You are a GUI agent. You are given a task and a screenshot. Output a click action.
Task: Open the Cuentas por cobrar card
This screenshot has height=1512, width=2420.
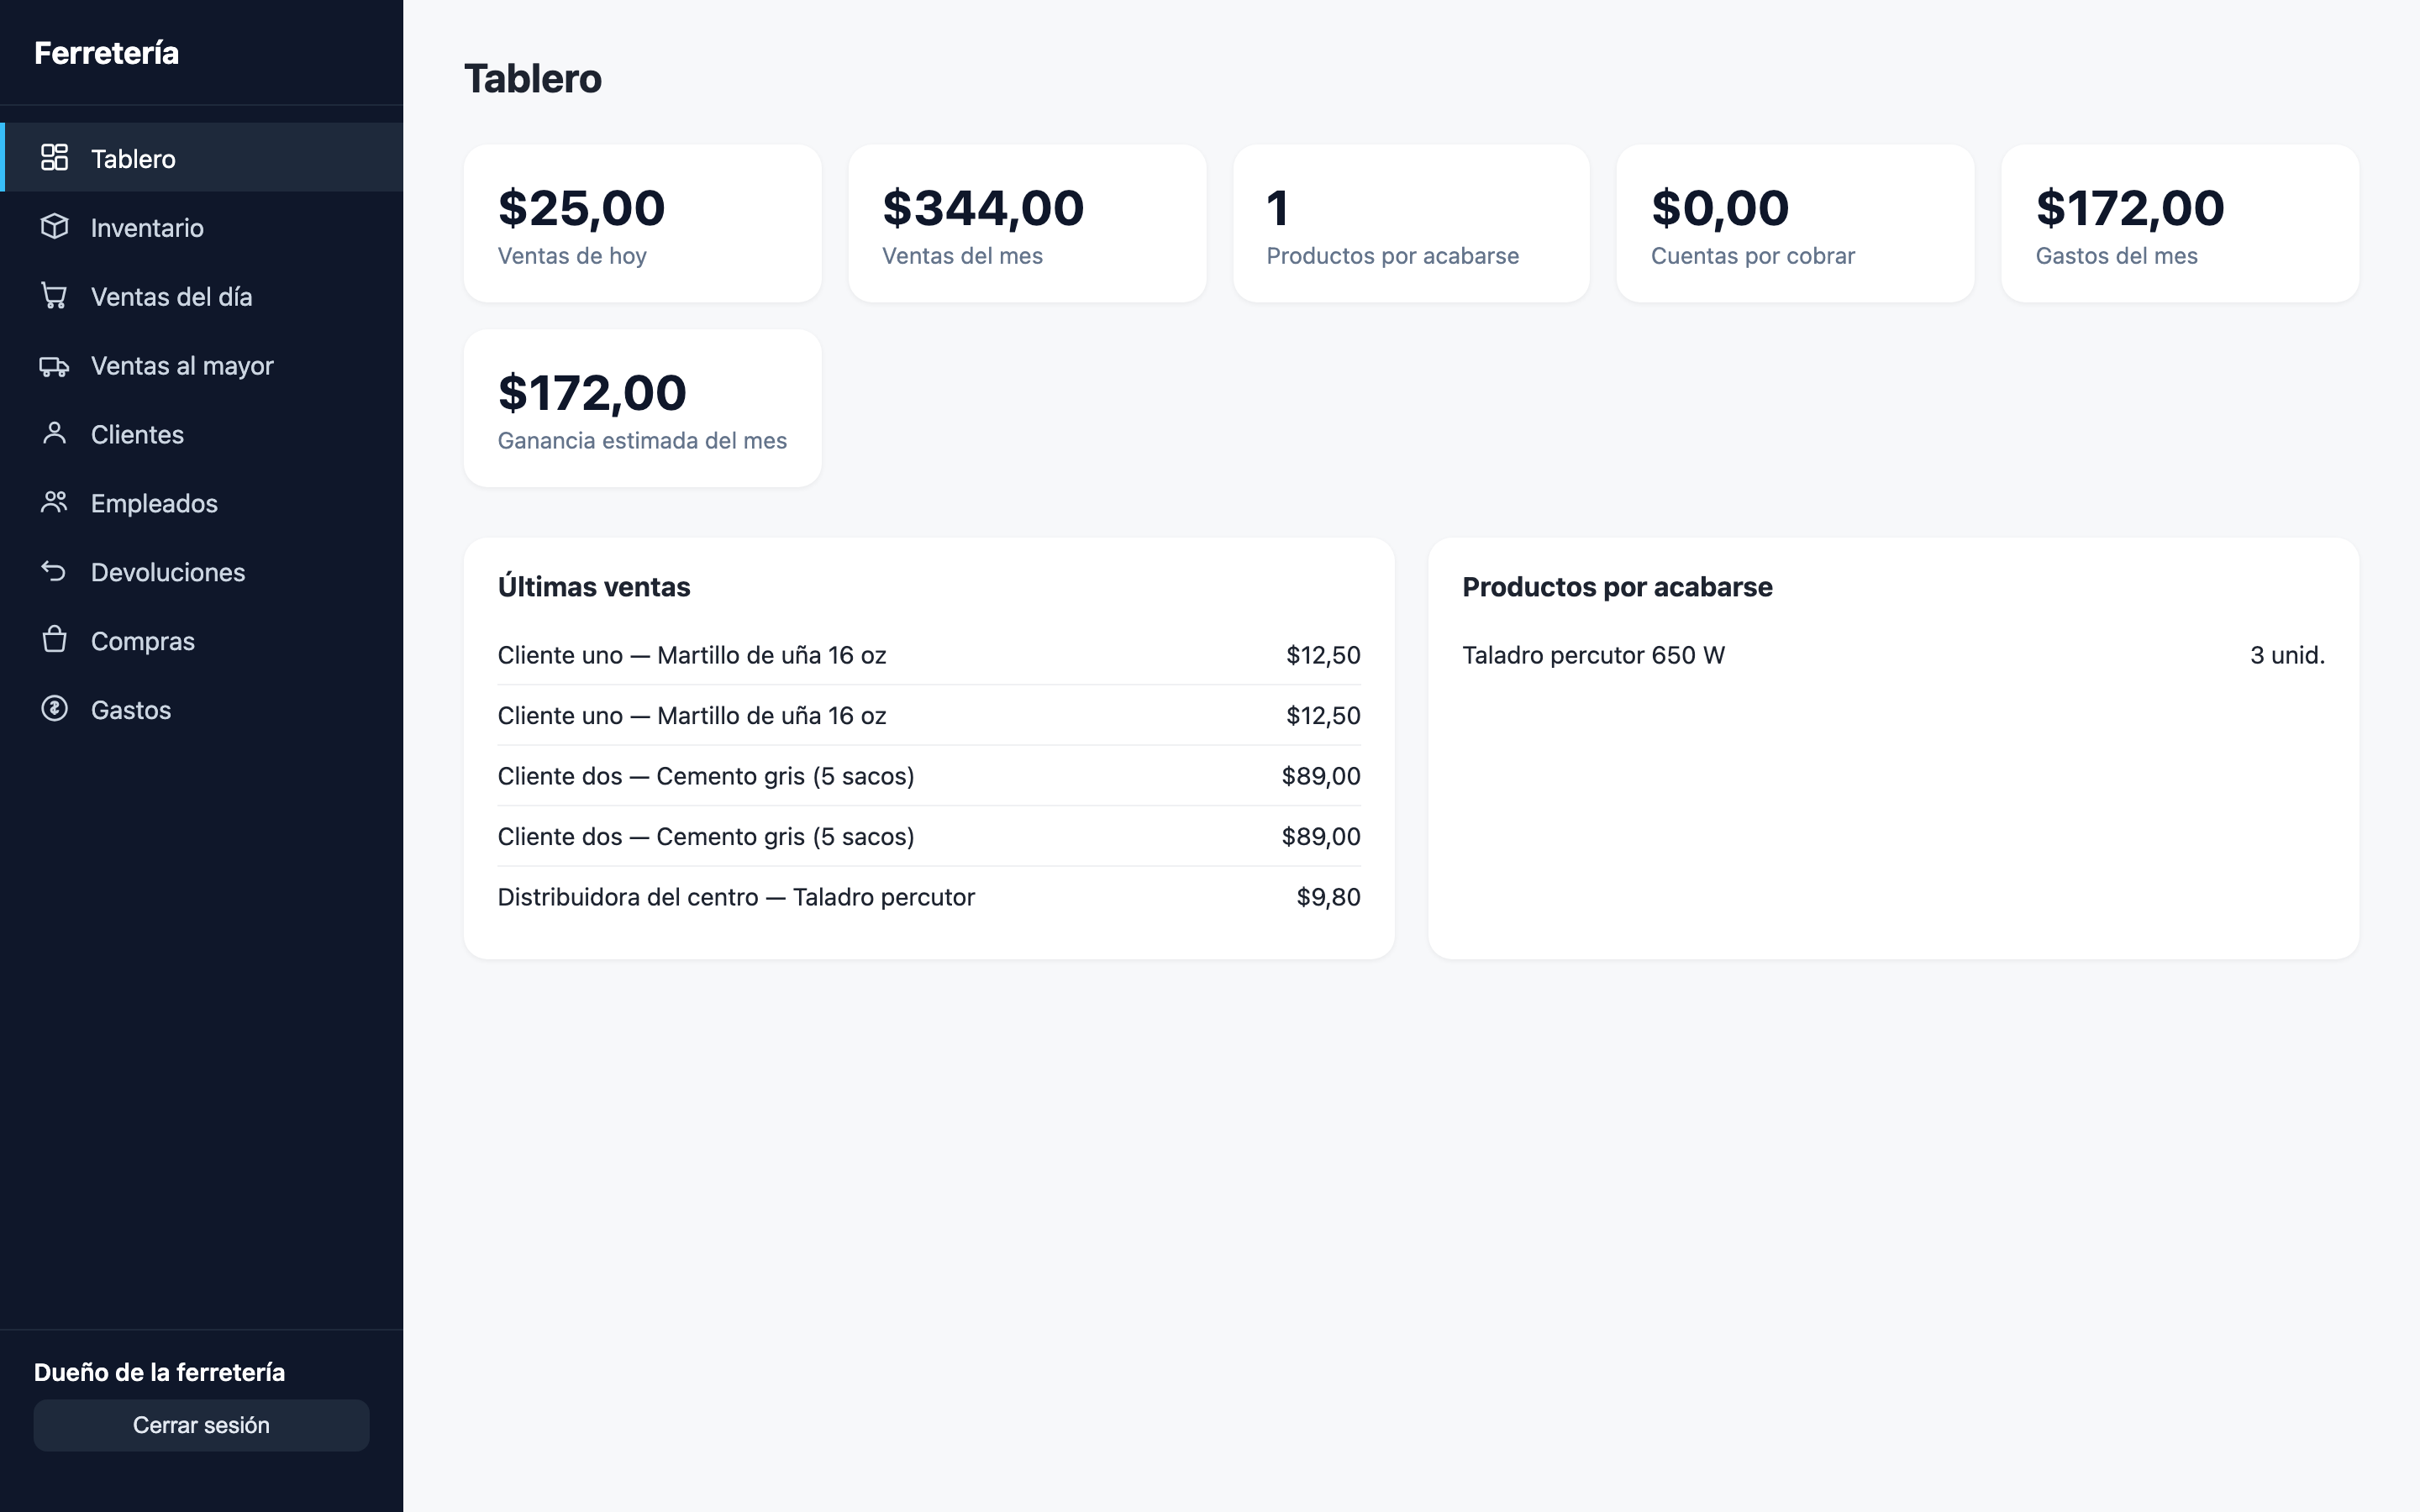[1795, 224]
